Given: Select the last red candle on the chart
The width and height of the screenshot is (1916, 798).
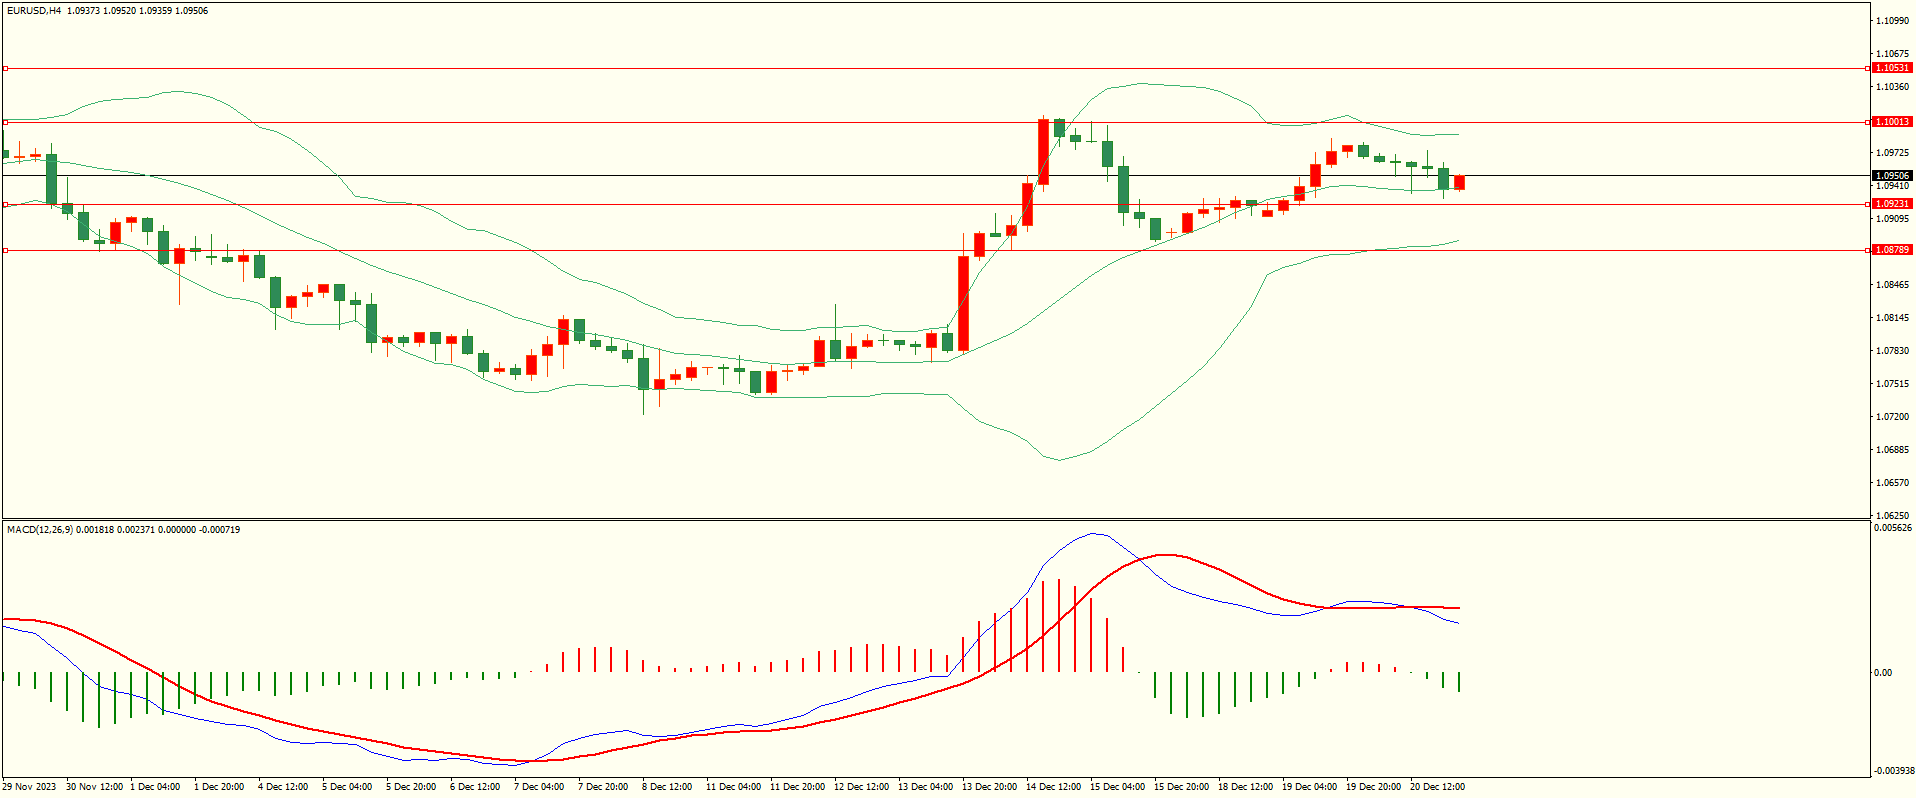Looking at the screenshot, I should (x=1460, y=182).
